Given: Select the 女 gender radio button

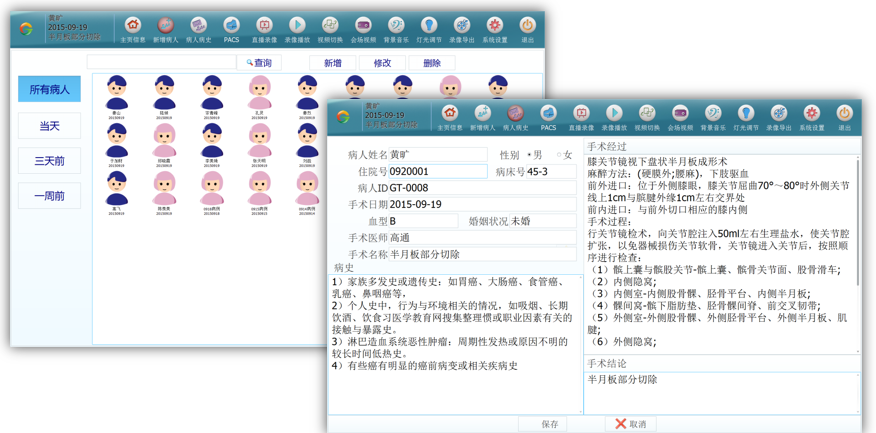Looking at the screenshot, I should [x=560, y=155].
